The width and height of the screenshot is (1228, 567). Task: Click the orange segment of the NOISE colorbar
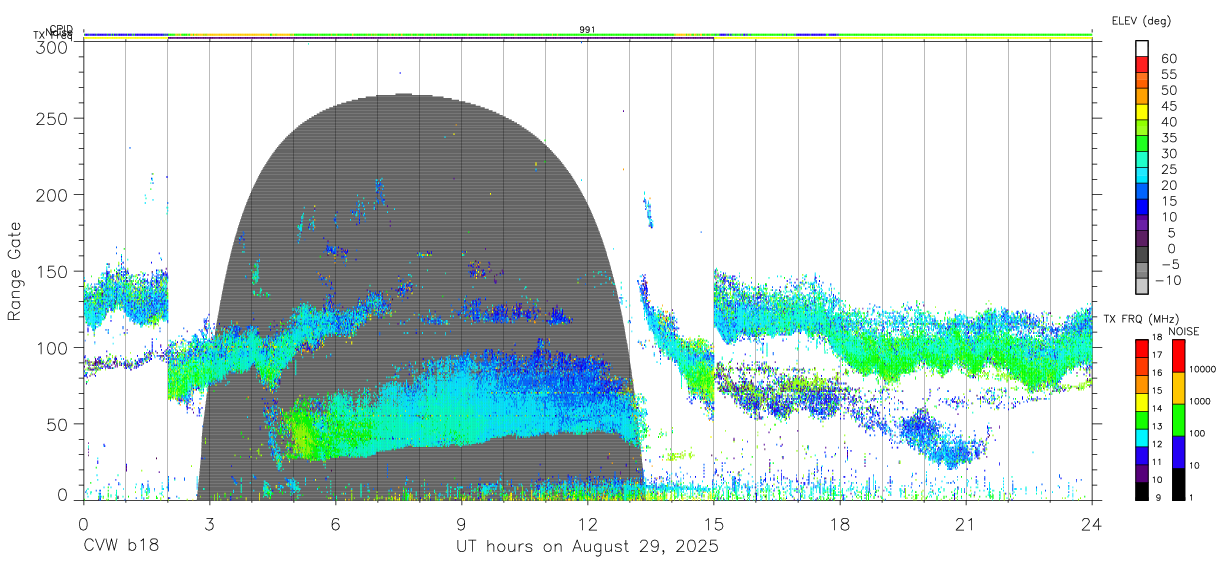tap(1177, 388)
